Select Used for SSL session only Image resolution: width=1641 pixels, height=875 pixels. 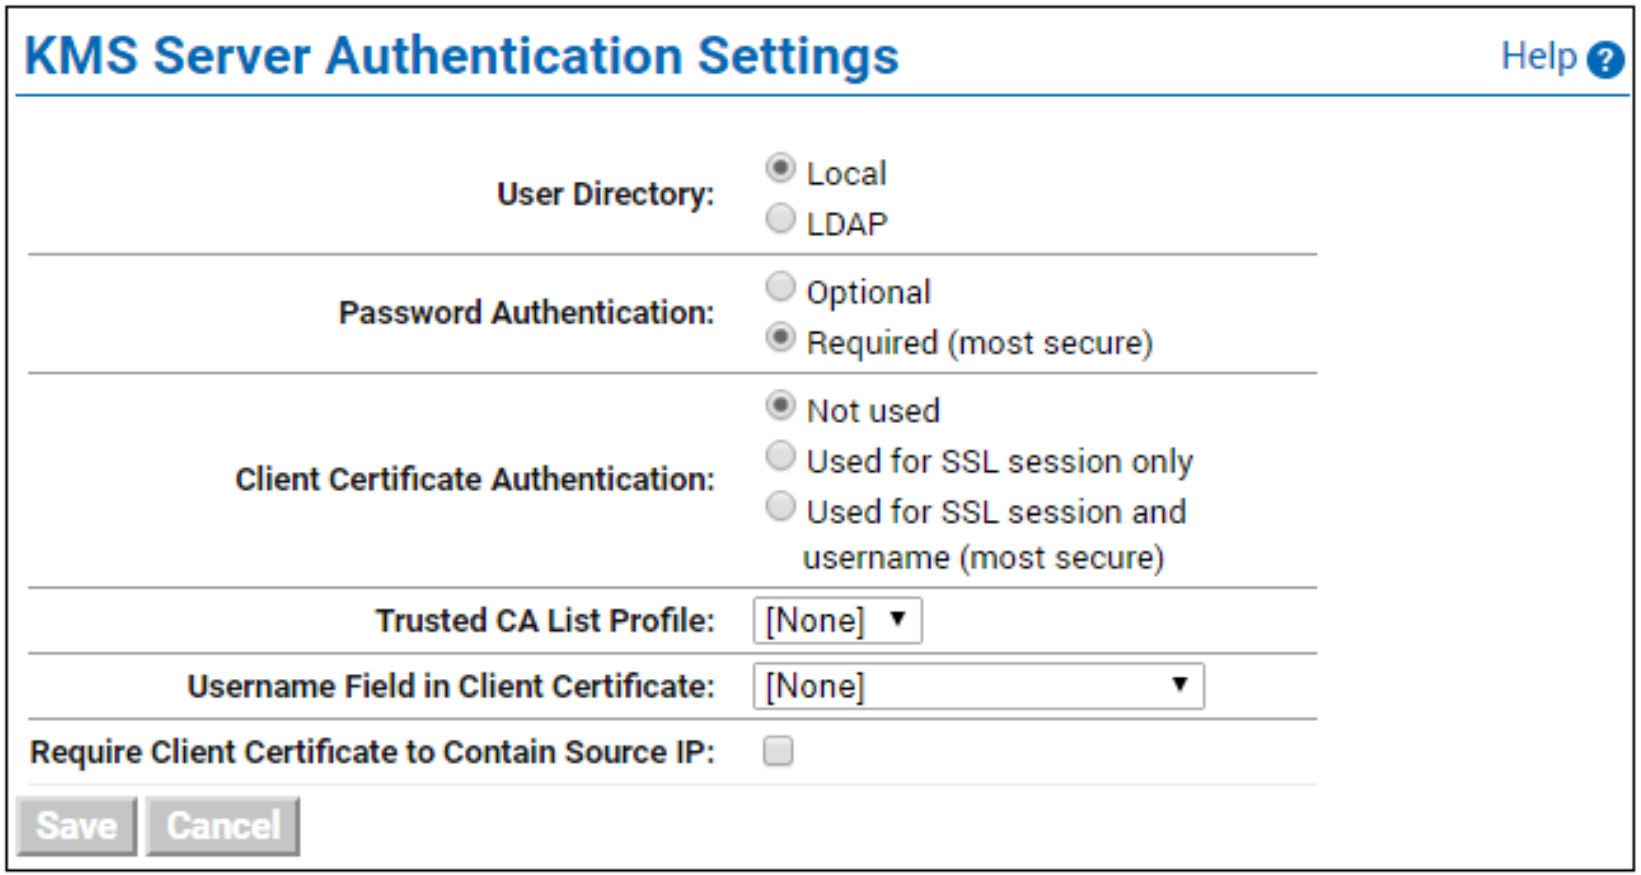780,456
